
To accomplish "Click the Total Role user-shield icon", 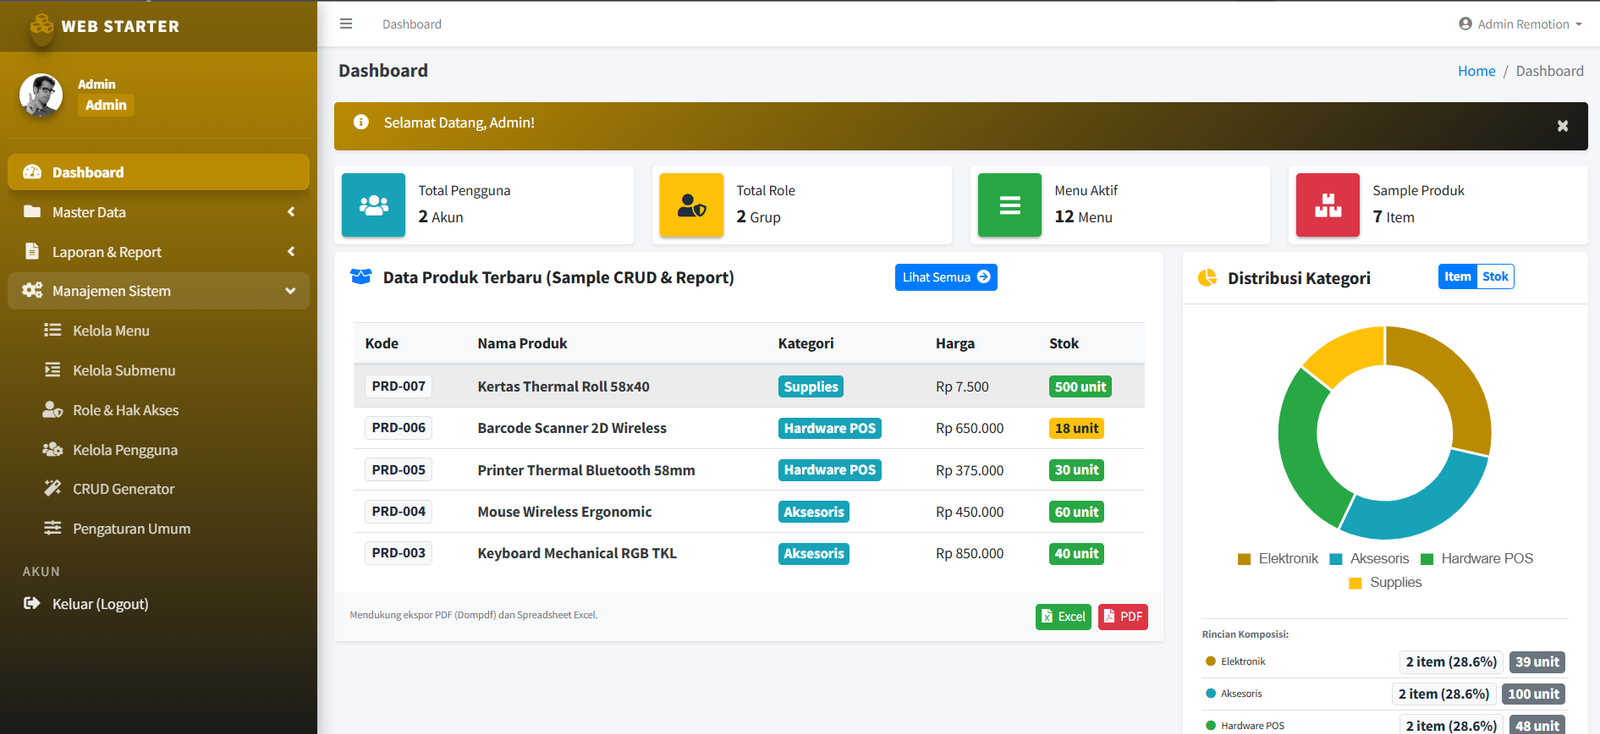I will tap(692, 205).
